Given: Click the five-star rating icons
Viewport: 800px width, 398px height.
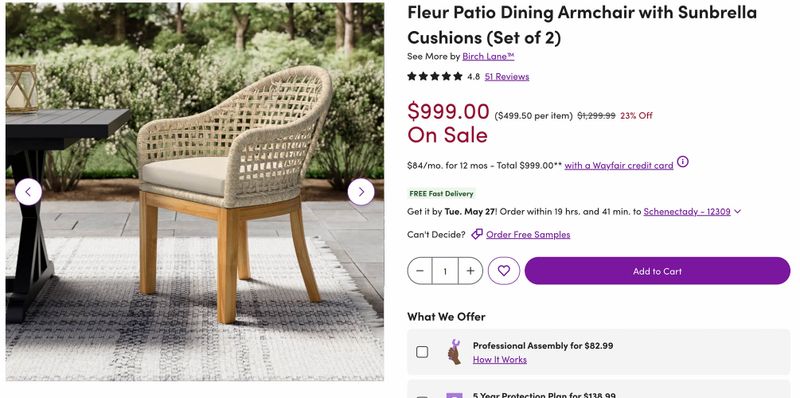Looking at the screenshot, I should click(x=435, y=77).
